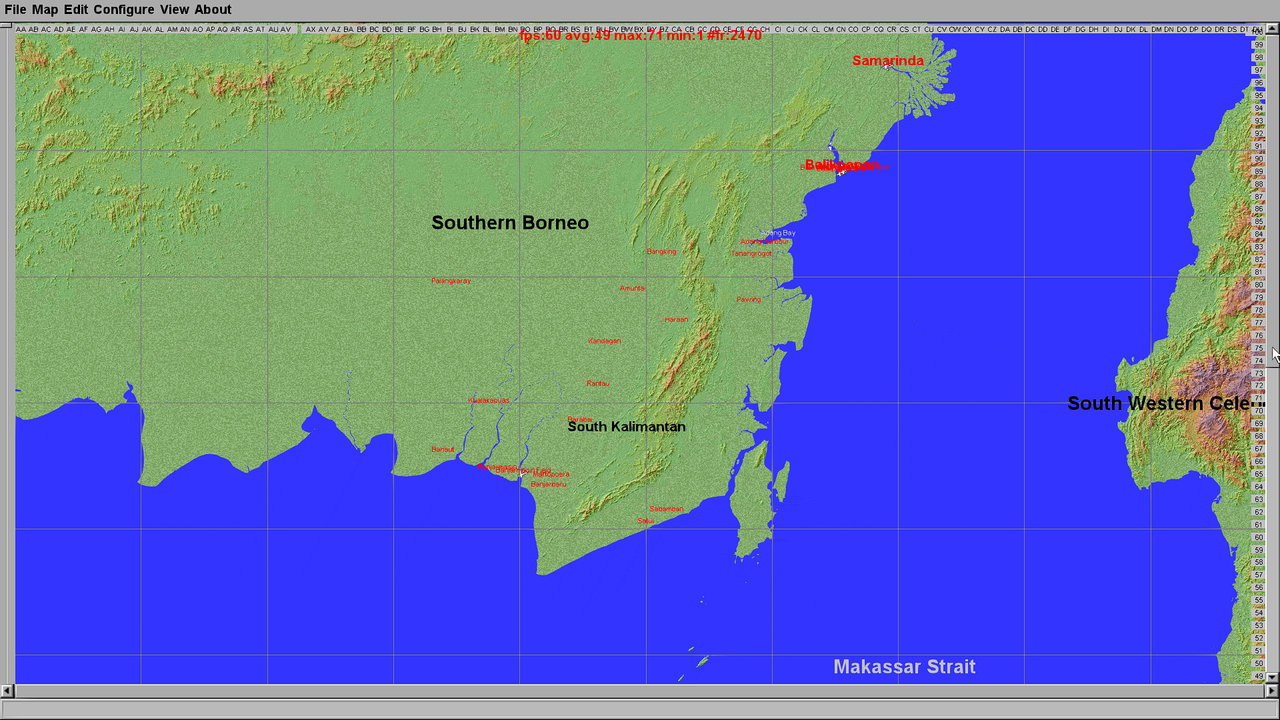Click the horizontal scrollbar right arrow

click(x=1272, y=691)
